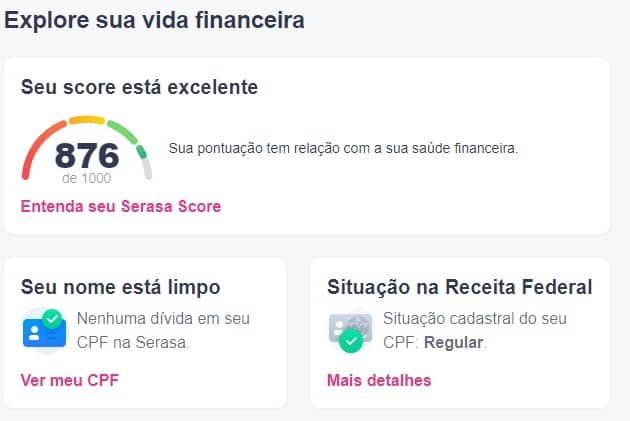Image resolution: width=630 pixels, height=421 pixels.
Task: Click the green check badge under Receita Federal
Action: click(351, 341)
